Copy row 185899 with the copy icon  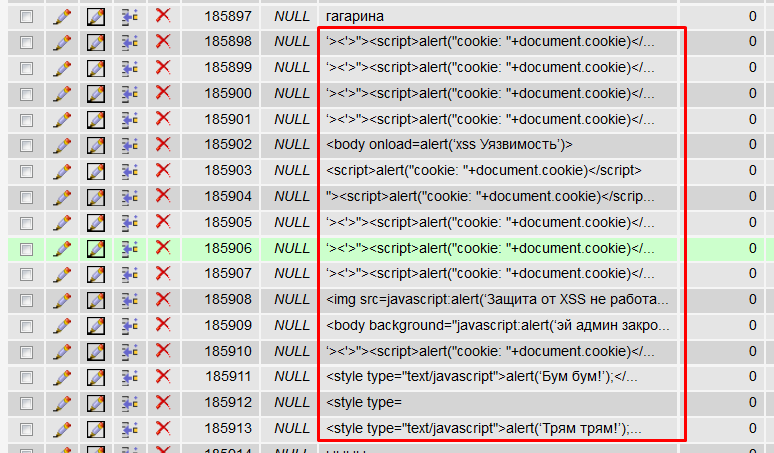pos(129,68)
